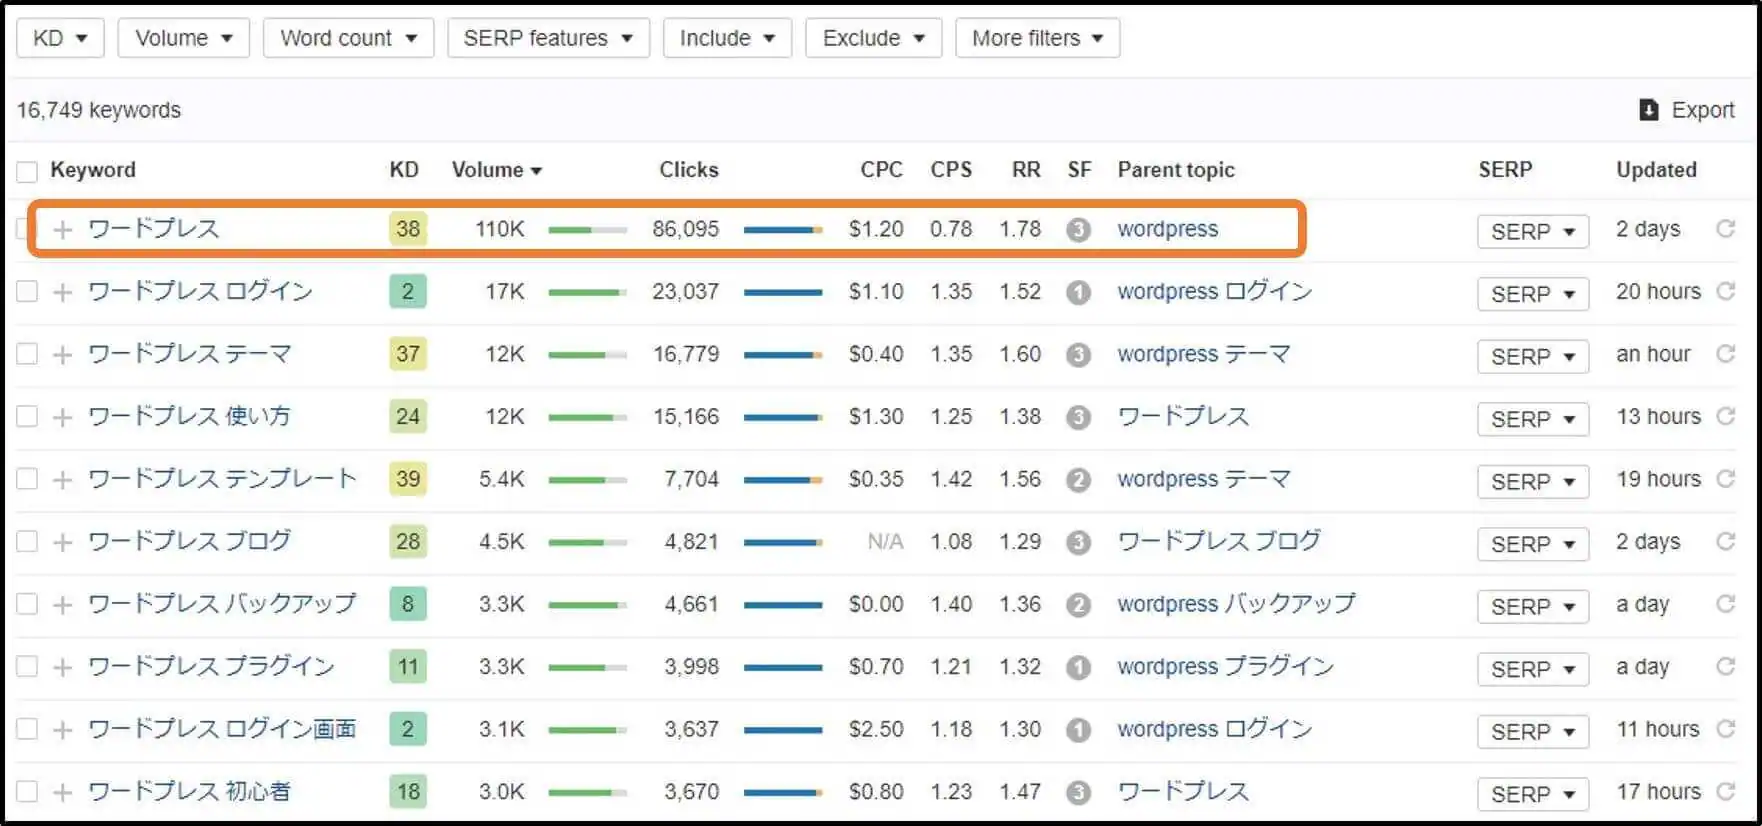Viewport: 1762px width, 826px height.
Task: Check the ワードプレス テーマ row checkbox
Action: click(x=27, y=353)
